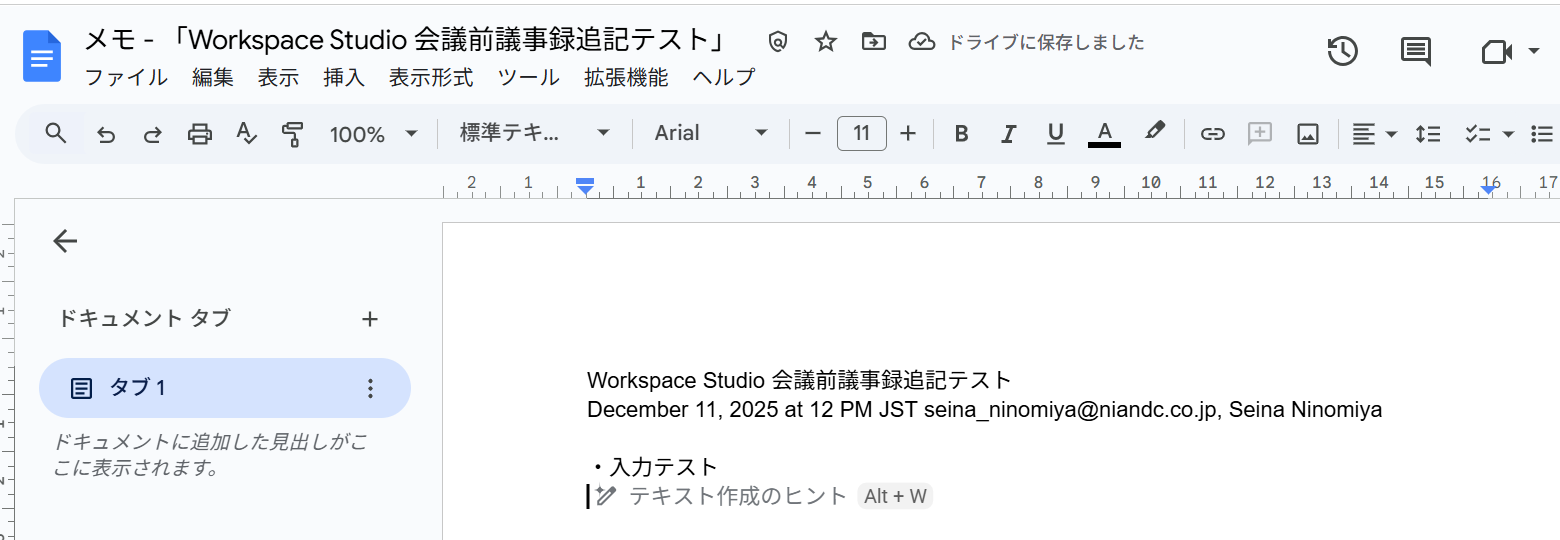This screenshot has width=1560, height=540.
Task: Click the spell check icon
Action: [246, 134]
